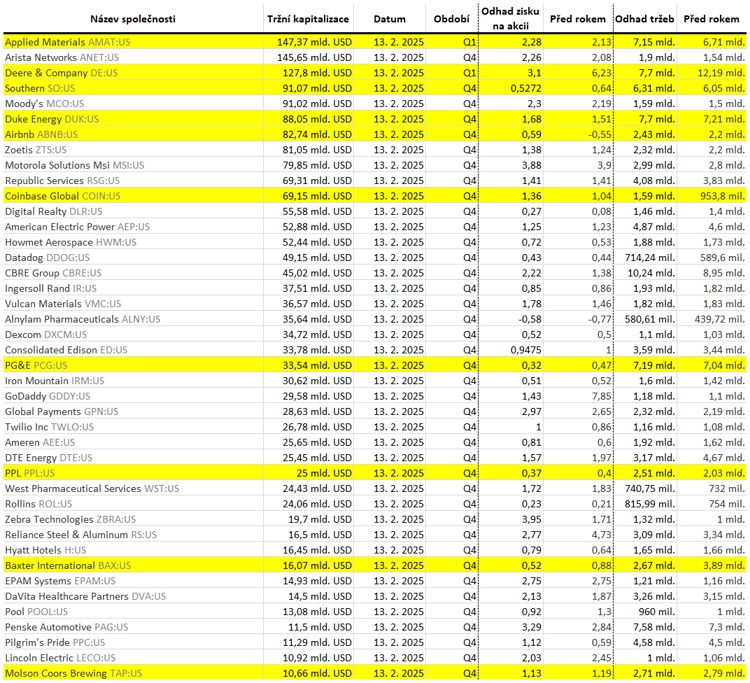The image size is (750, 683).
Task: Click the Název společnosti column header
Action: click(133, 19)
